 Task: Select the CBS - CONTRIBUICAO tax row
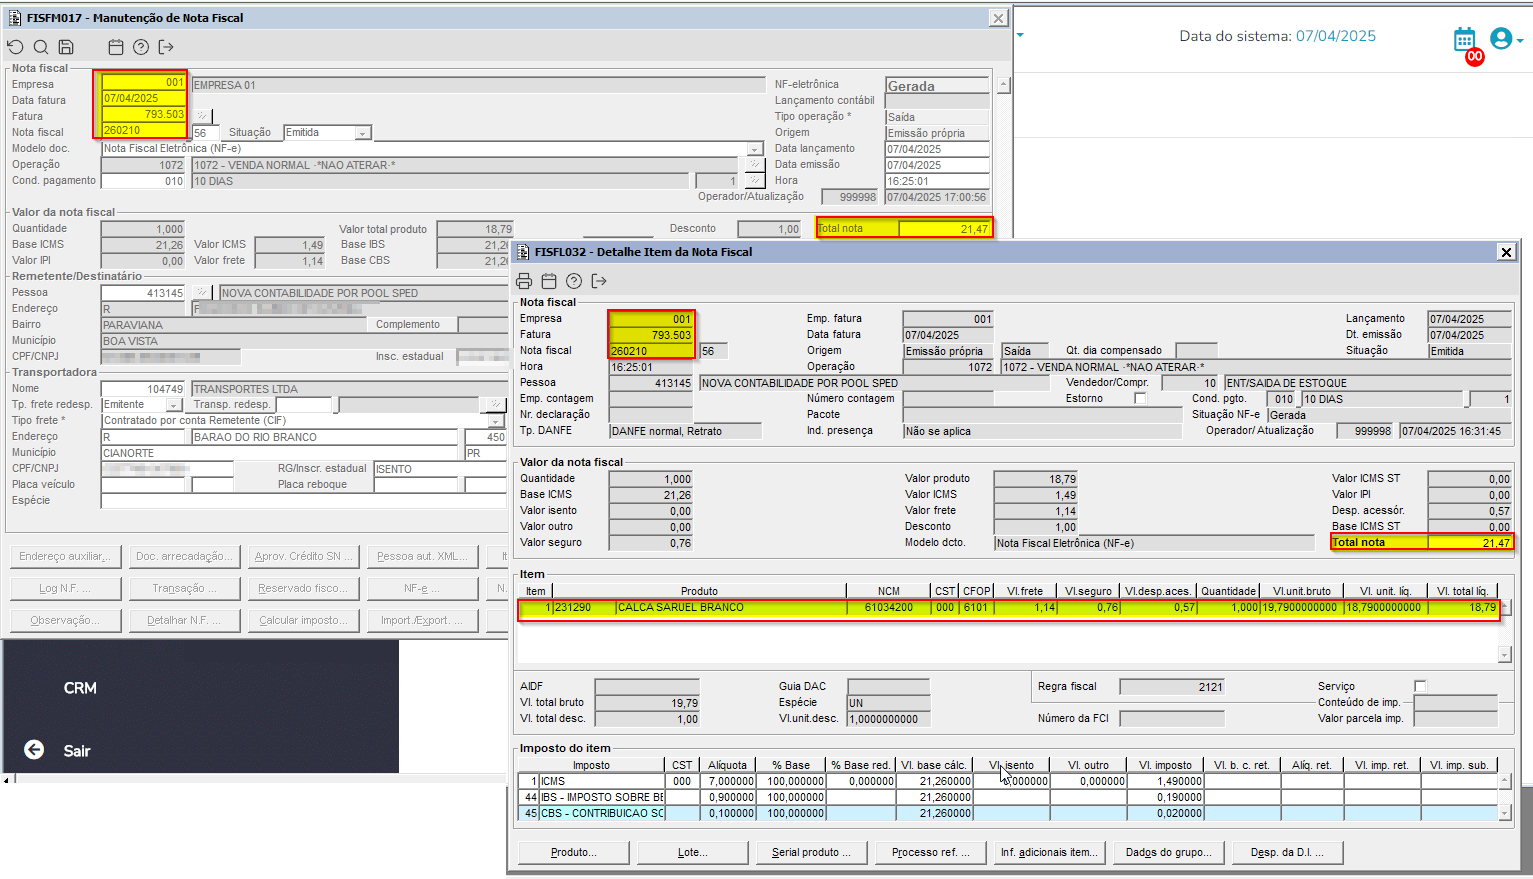[x=1007, y=813]
